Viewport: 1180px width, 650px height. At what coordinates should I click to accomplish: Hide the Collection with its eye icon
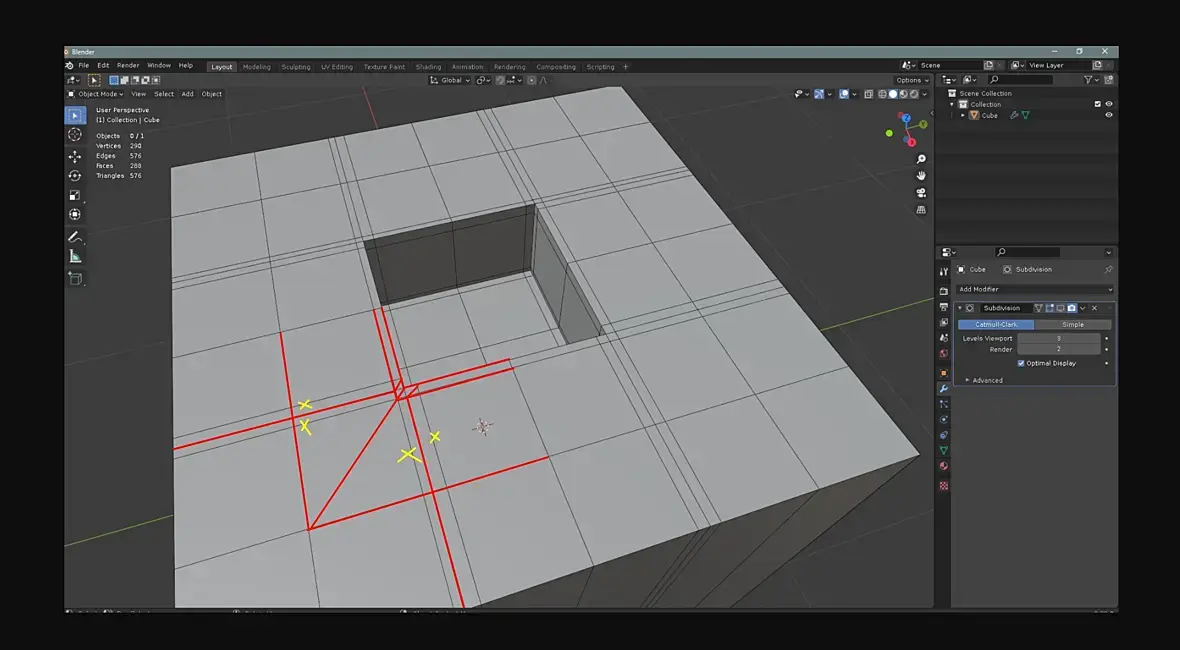(x=1109, y=105)
